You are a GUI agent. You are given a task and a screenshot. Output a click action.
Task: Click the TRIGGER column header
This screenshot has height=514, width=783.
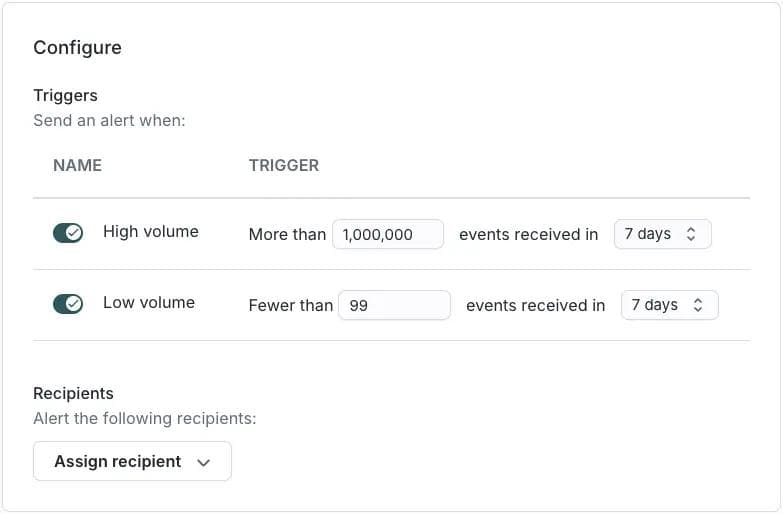[x=284, y=165]
